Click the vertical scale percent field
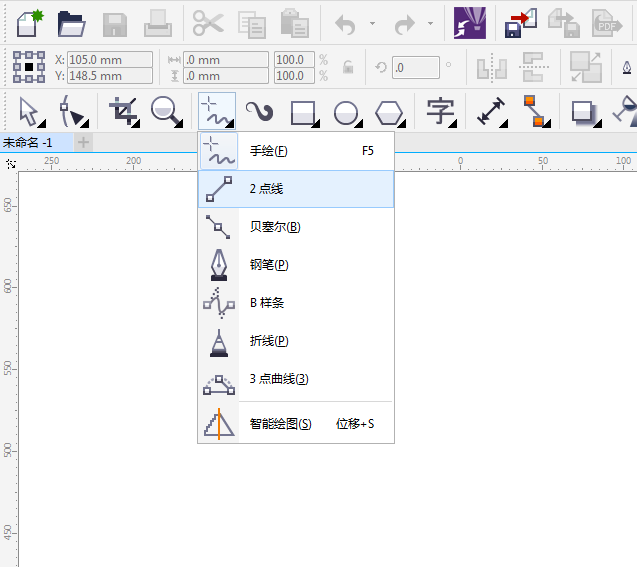637x567 pixels. tap(294, 76)
